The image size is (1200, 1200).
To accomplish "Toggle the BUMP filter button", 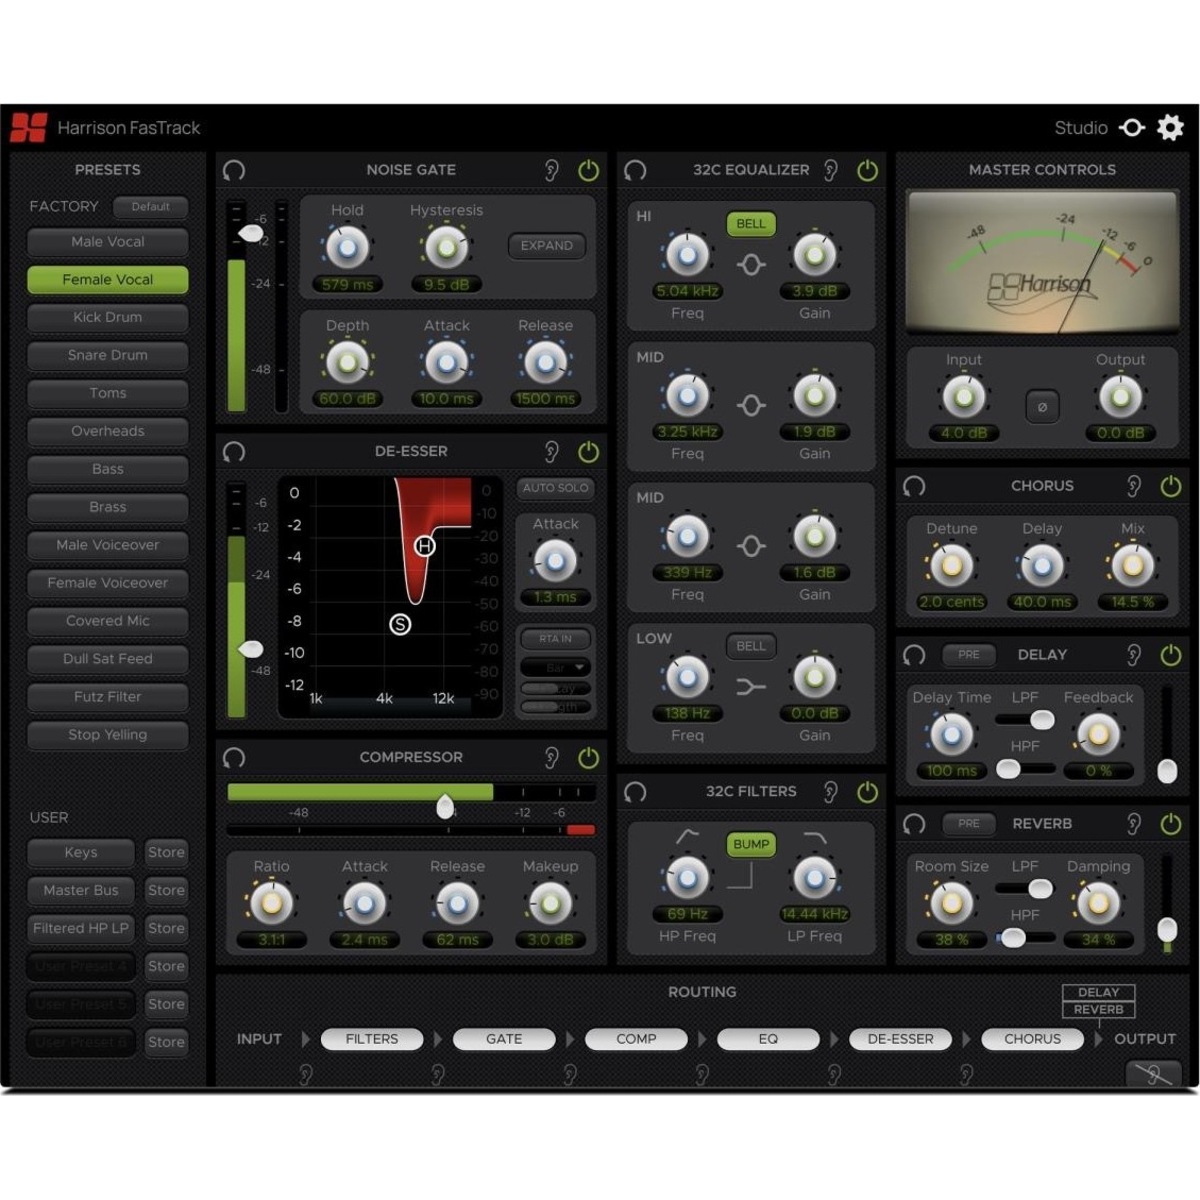I will pos(751,845).
